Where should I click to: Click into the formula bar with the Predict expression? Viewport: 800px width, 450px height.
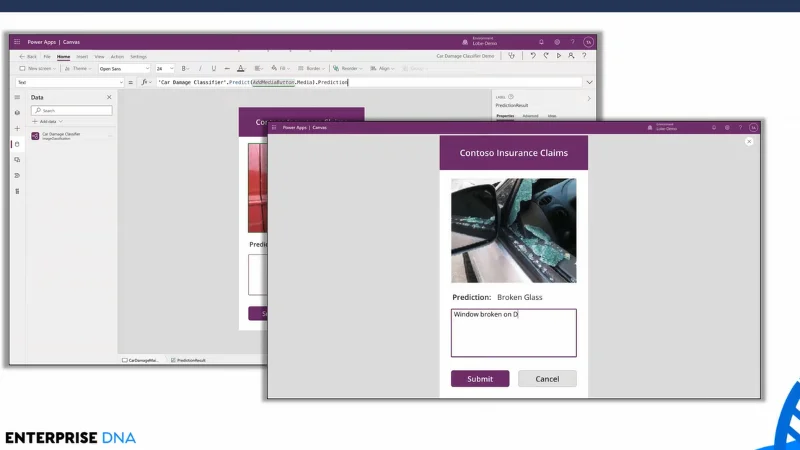[368, 82]
